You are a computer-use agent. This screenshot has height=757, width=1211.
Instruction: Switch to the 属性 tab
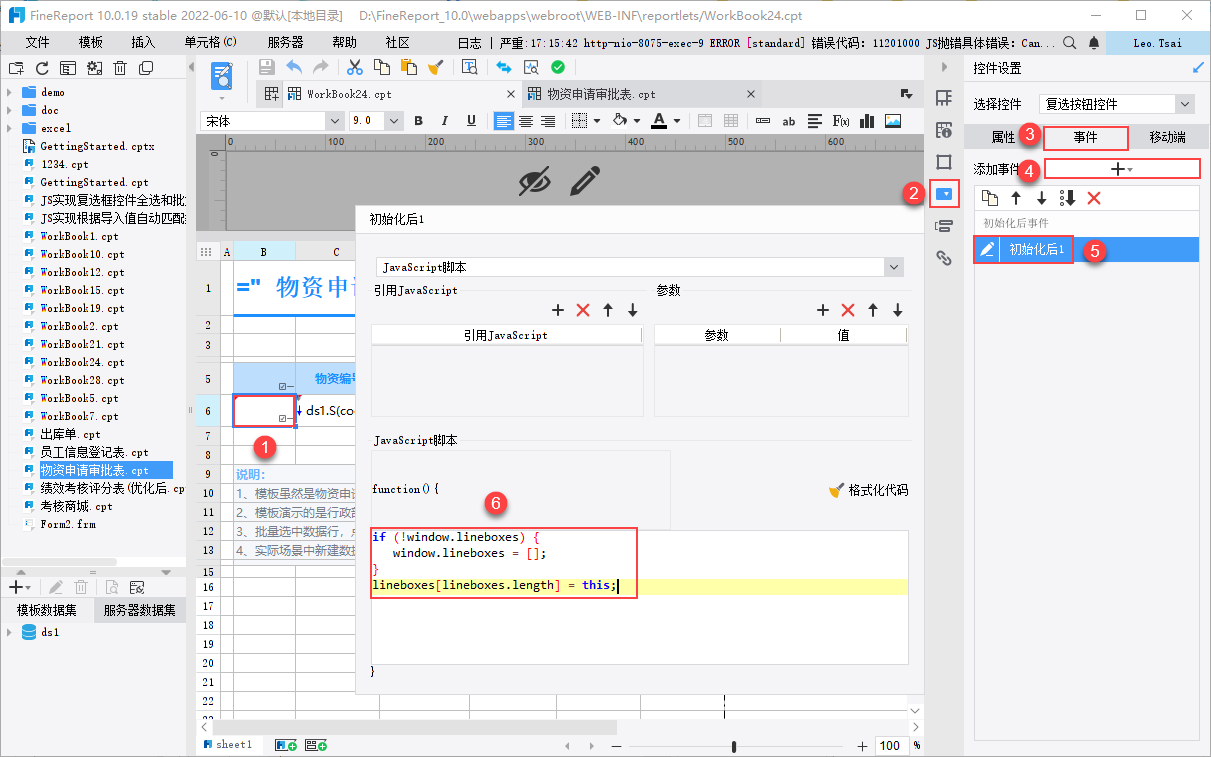(x=1003, y=137)
